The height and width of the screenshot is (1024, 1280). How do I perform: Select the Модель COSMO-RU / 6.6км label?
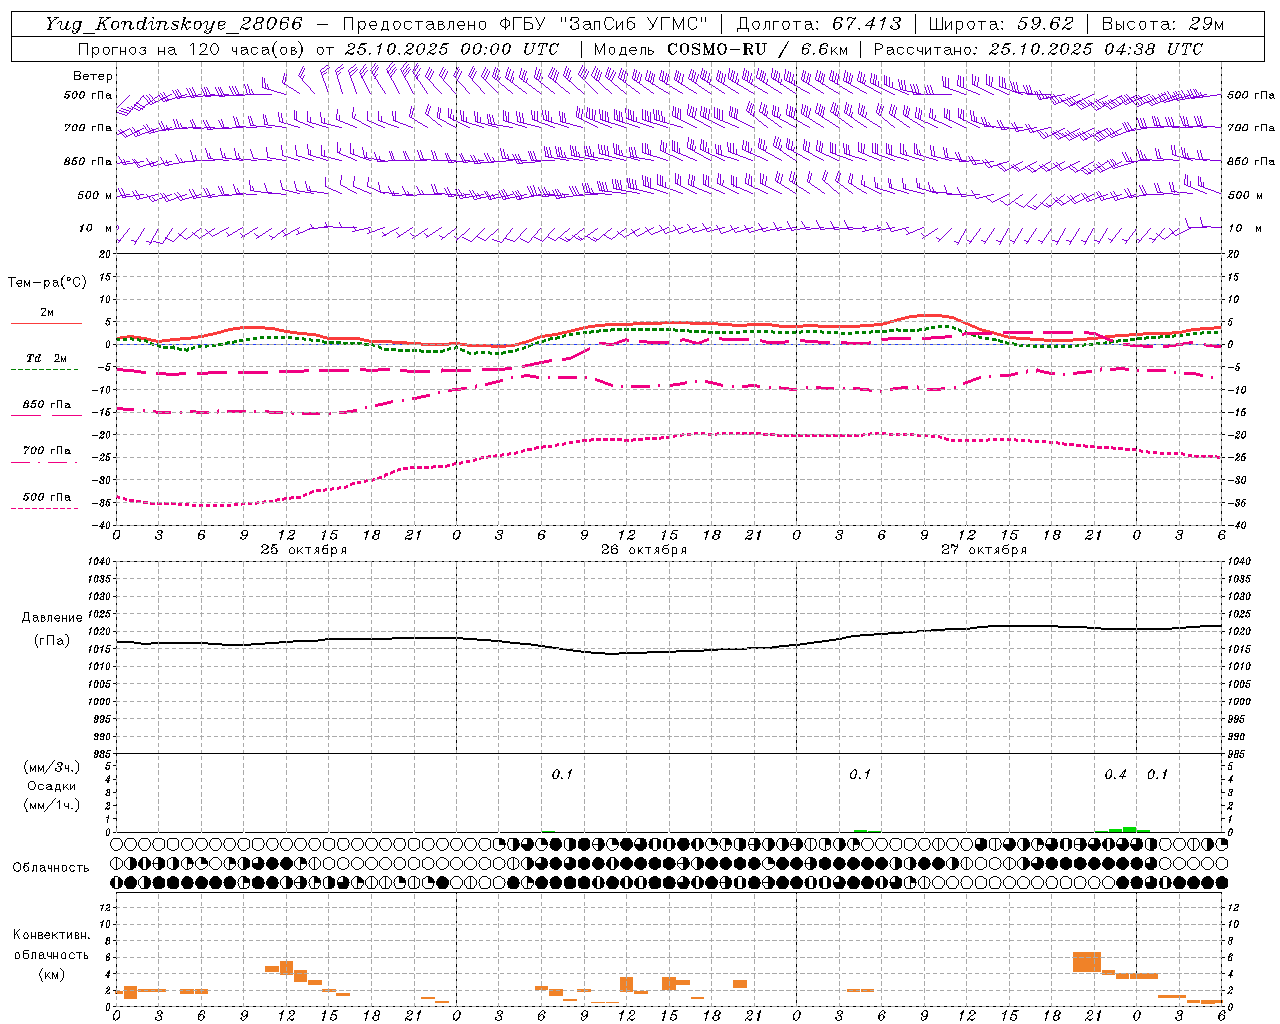pos(721,49)
